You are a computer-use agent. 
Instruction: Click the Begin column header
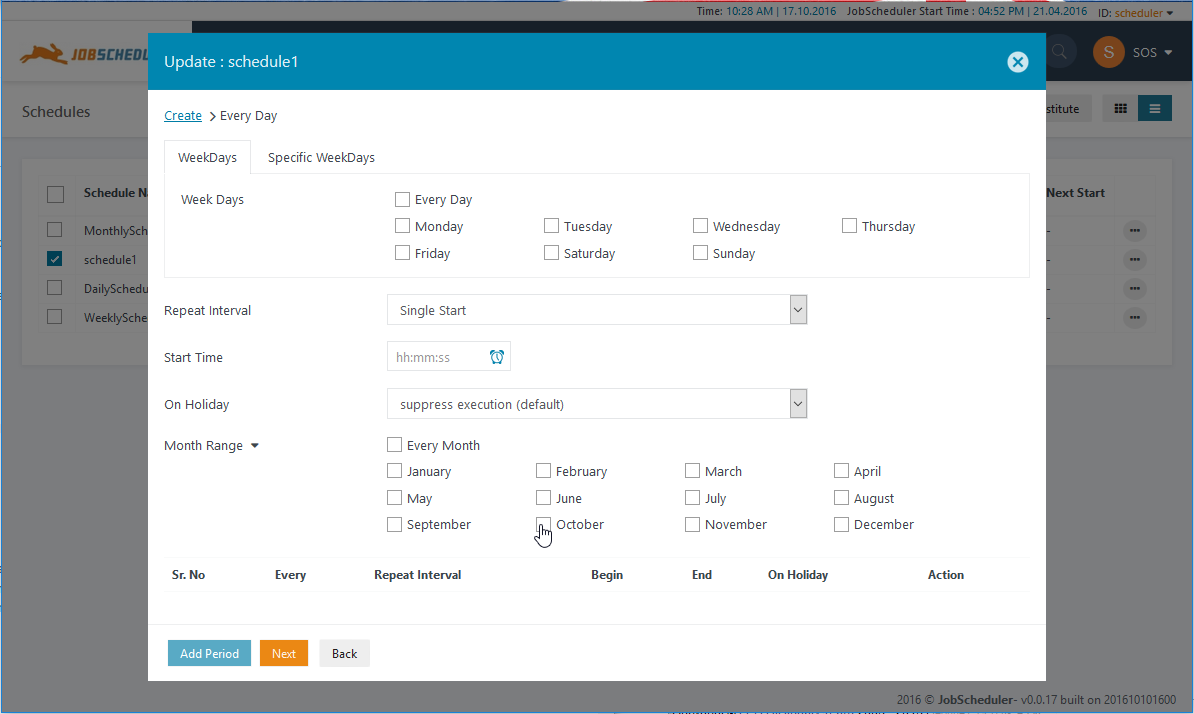tap(607, 575)
